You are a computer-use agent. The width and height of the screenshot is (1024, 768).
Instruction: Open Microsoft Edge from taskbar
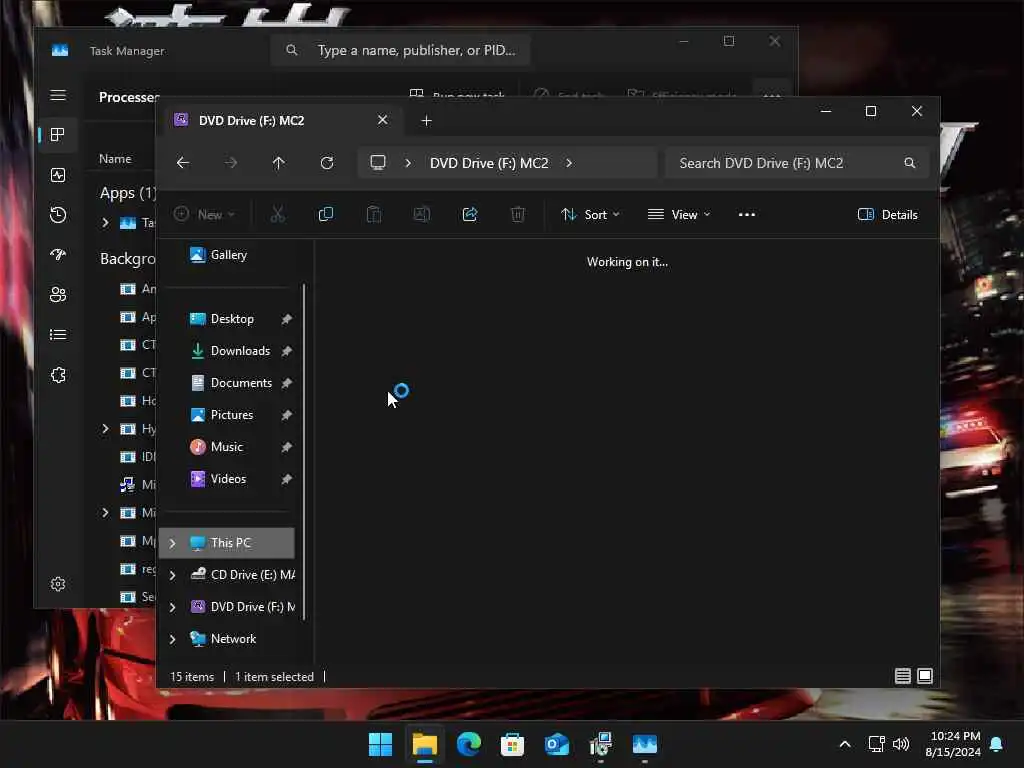click(x=469, y=744)
